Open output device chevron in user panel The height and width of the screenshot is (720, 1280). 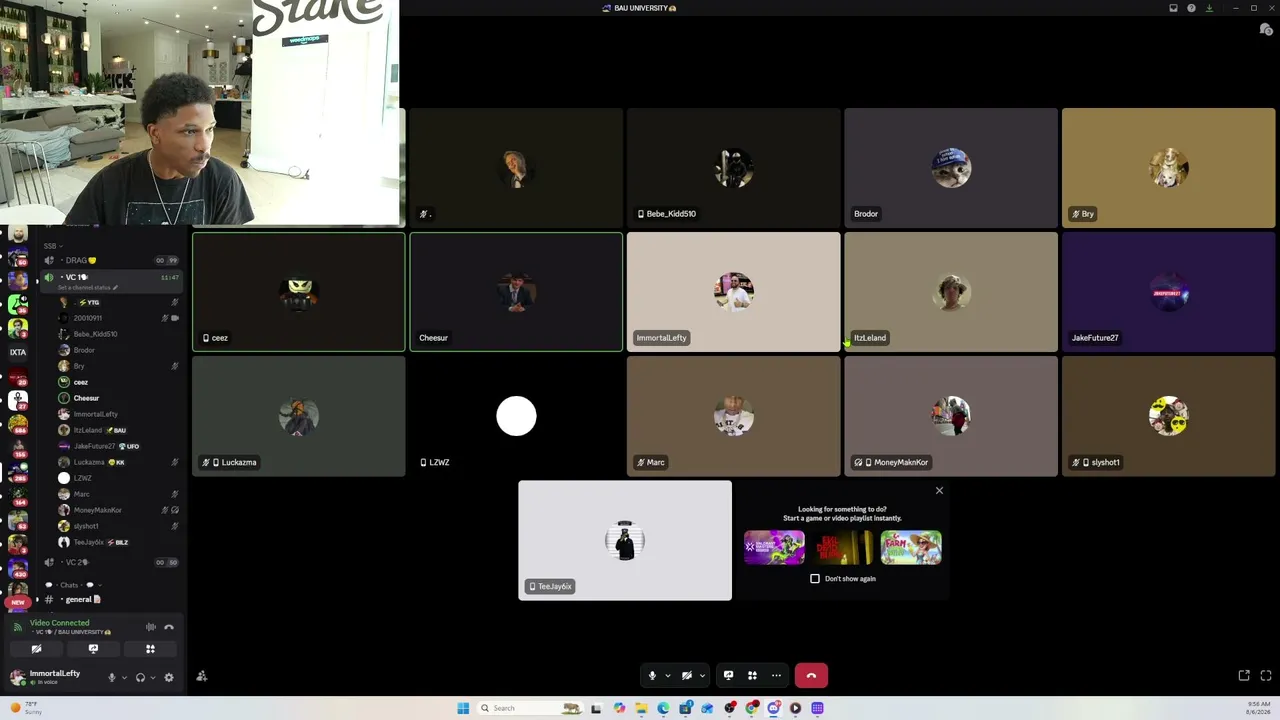[153, 677]
